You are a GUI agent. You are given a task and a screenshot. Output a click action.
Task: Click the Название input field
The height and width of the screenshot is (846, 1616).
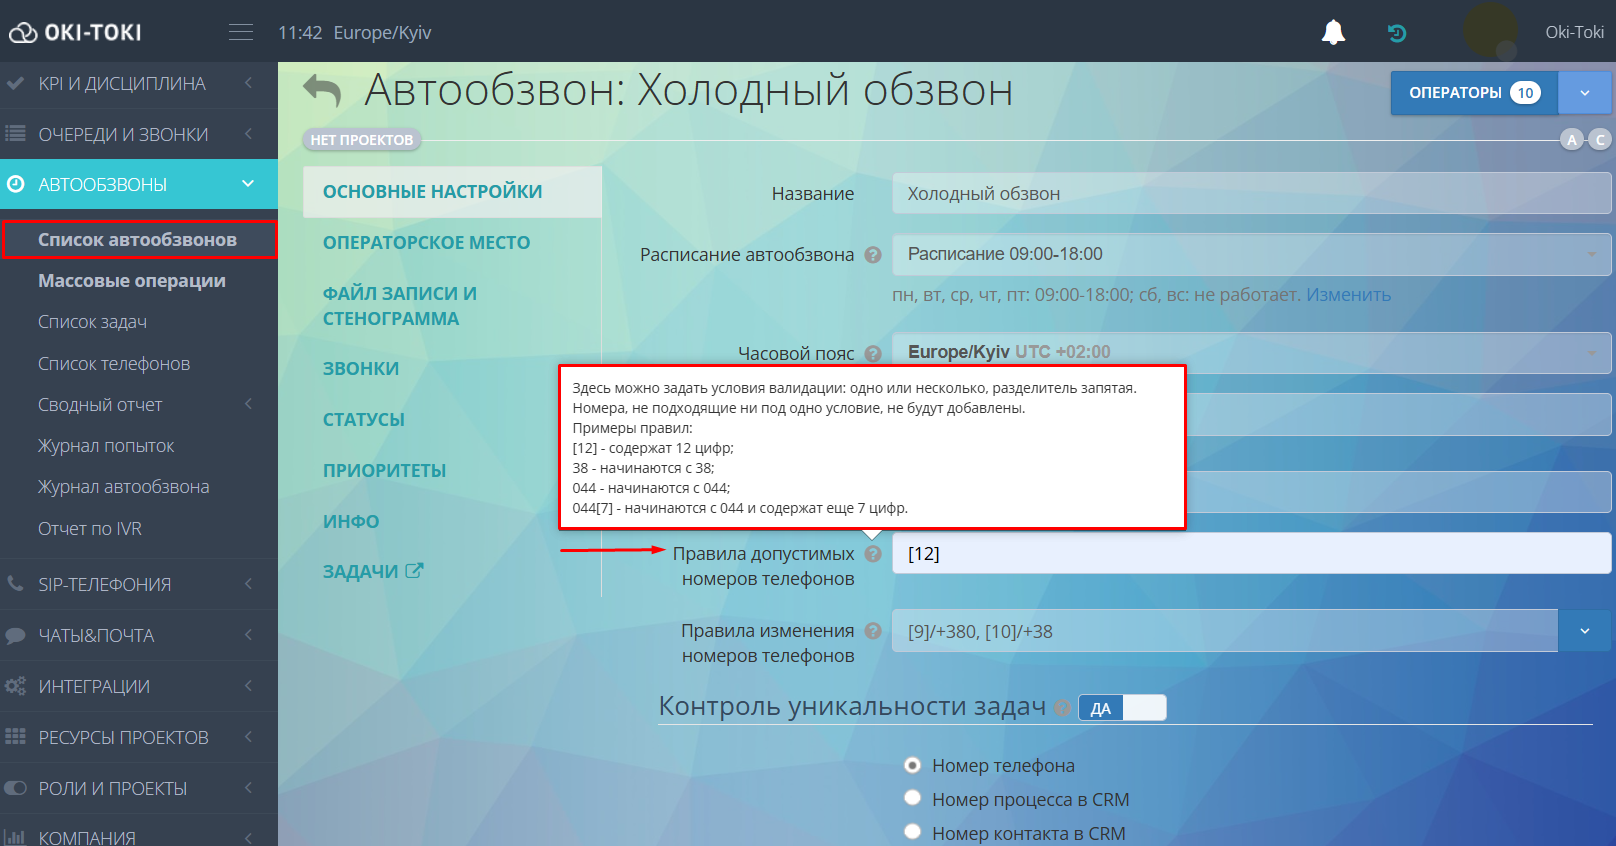tap(1251, 193)
